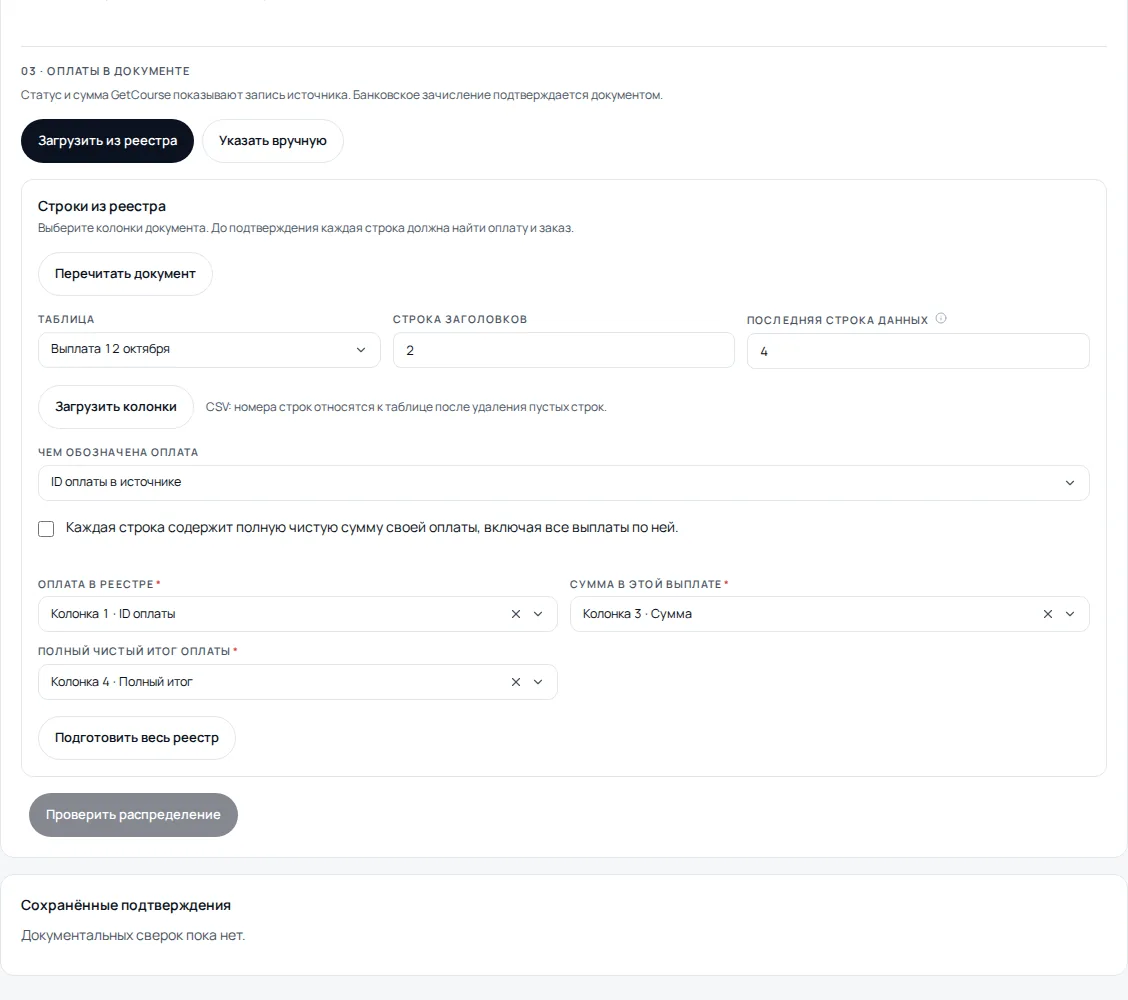Click the CSV row numbering hint text

406,407
